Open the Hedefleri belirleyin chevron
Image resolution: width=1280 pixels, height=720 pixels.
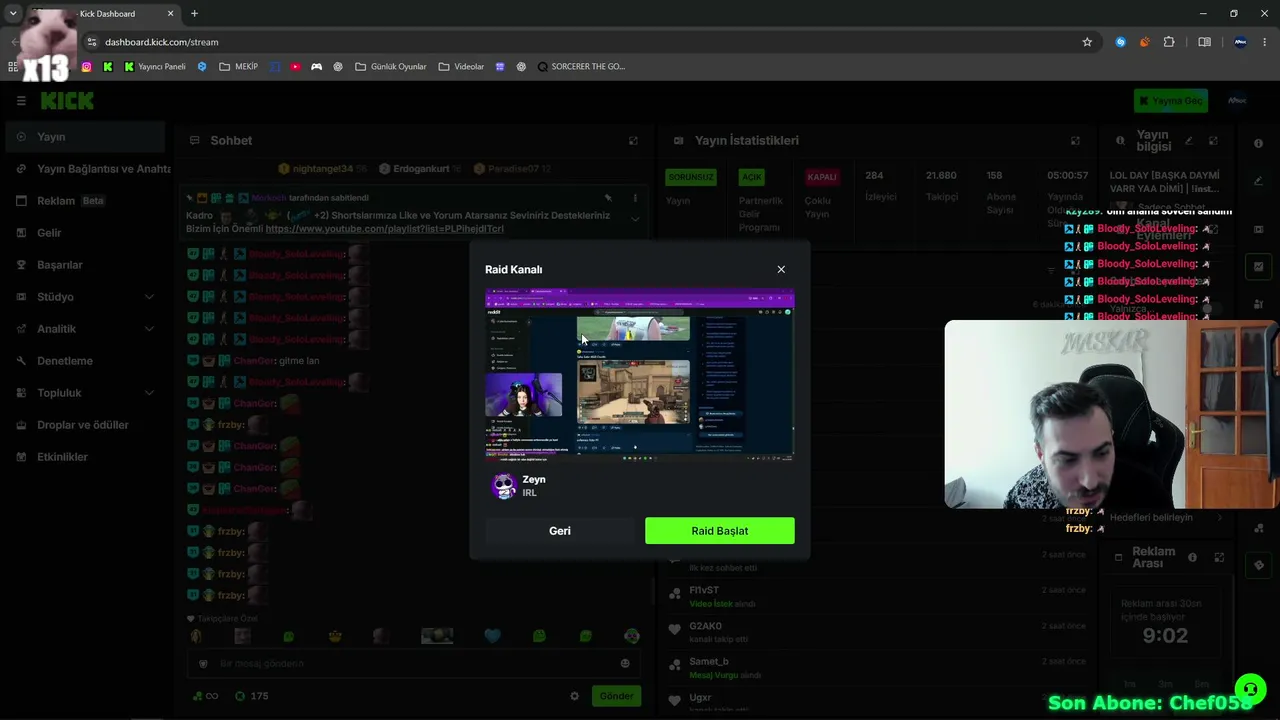pyautogui.click(x=1219, y=518)
